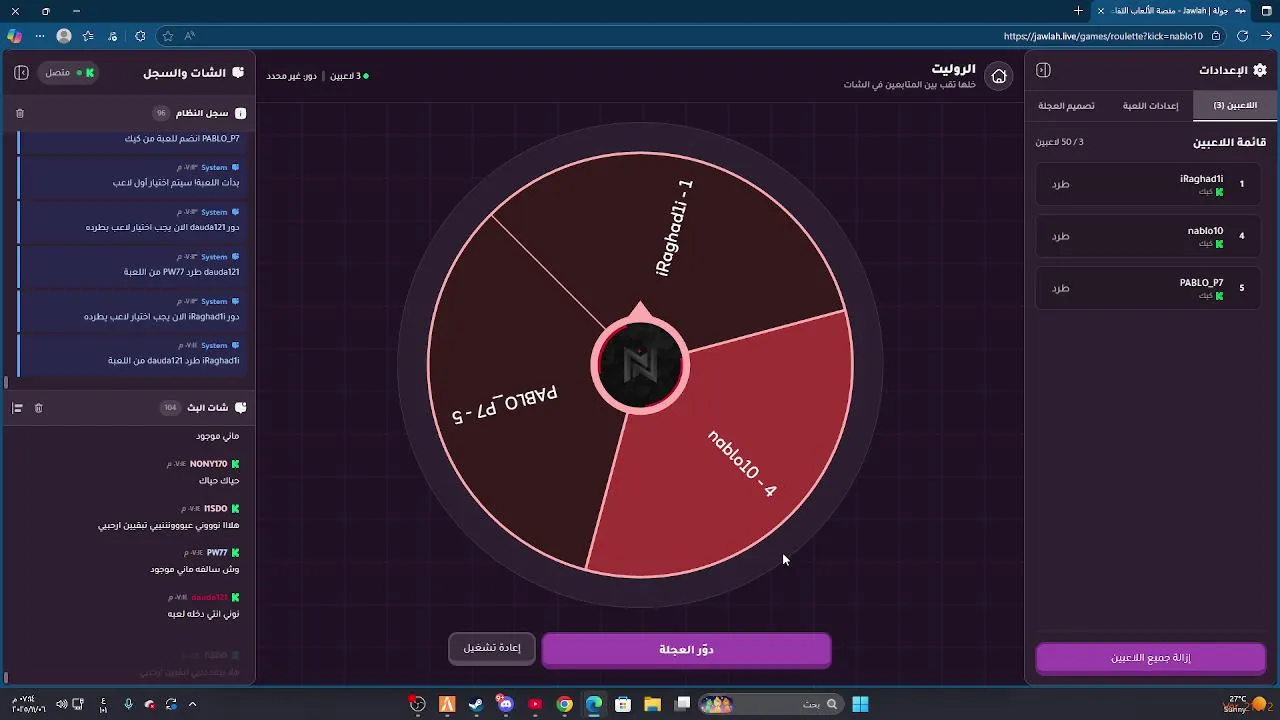Add this page to favorites star
The height and width of the screenshot is (720, 1280).
pyautogui.click(x=167, y=36)
